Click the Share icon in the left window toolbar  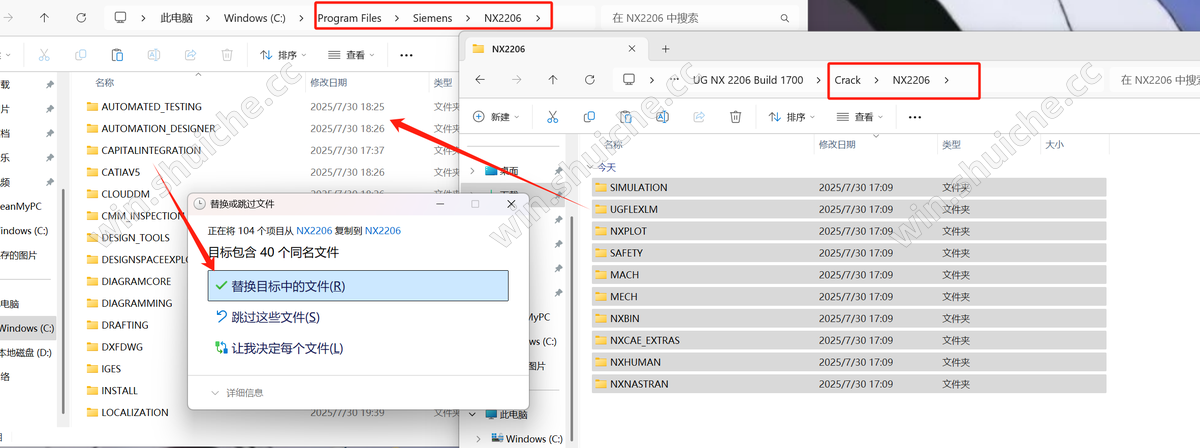(191, 55)
